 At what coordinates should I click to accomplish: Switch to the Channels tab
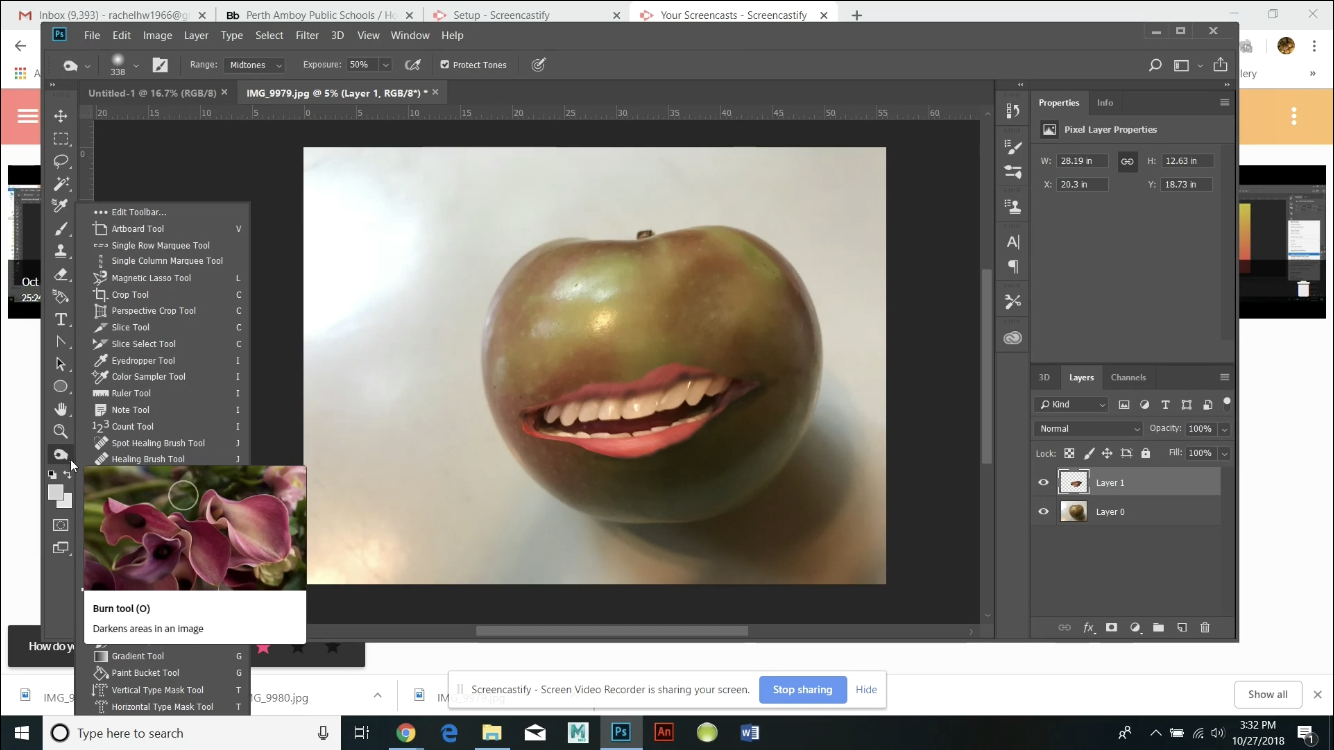coord(1128,377)
